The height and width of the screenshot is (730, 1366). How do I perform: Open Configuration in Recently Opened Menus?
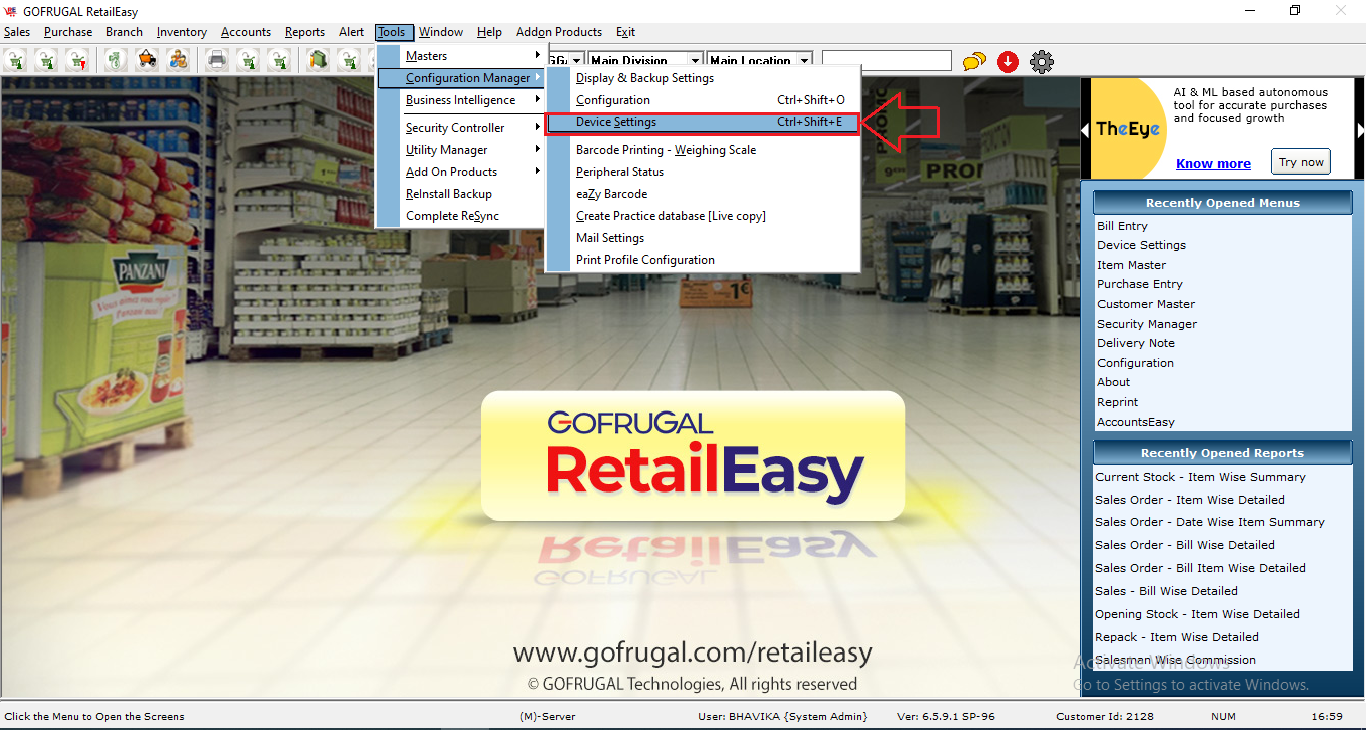pos(1135,363)
